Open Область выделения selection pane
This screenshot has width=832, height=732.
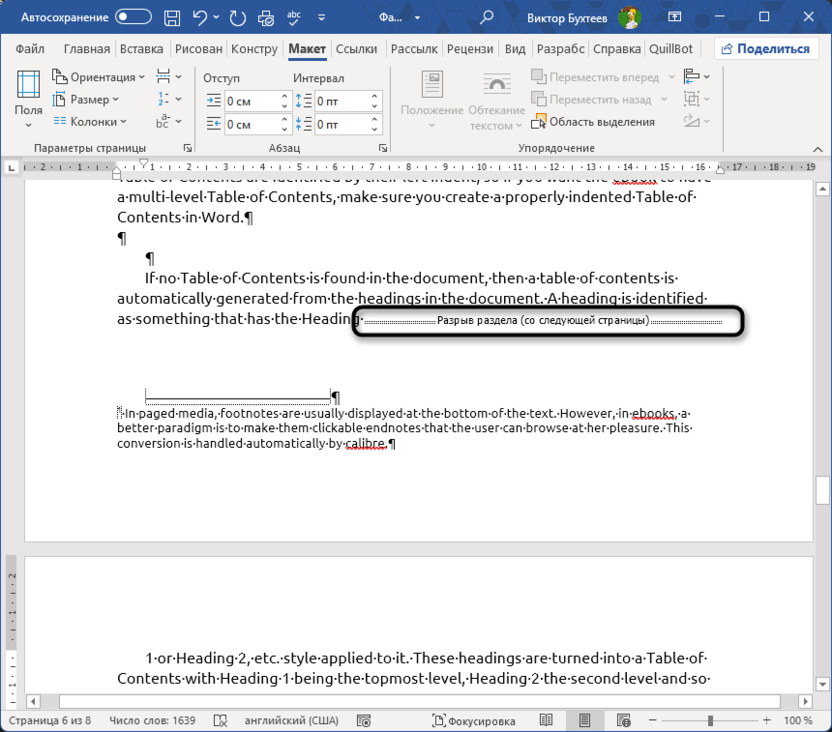pyautogui.click(x=592, y=122)
